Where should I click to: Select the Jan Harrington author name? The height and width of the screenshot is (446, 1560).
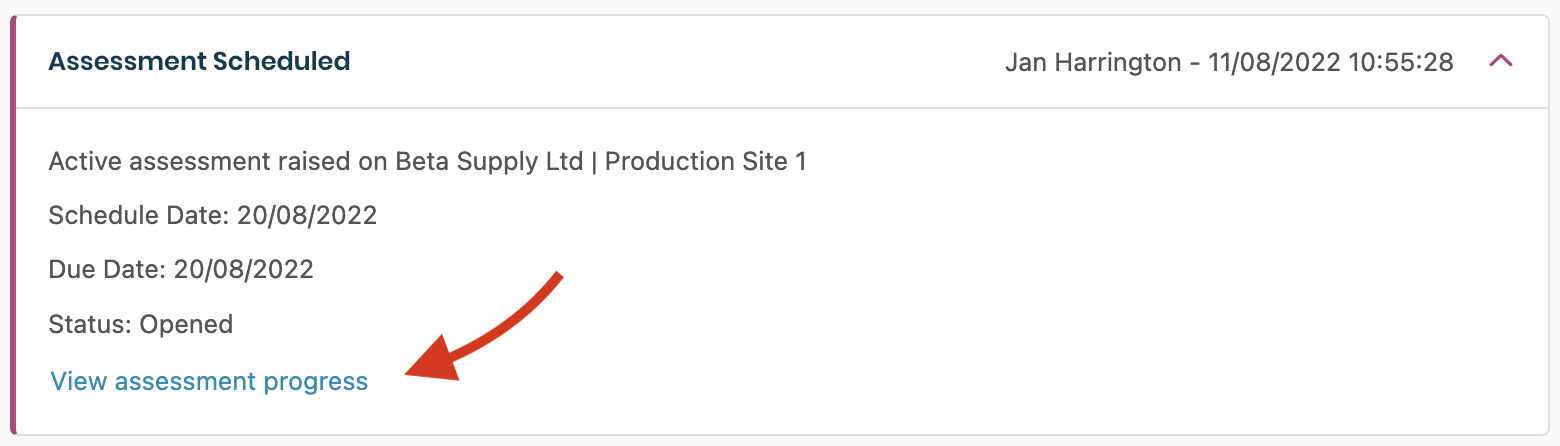(1093, 62)
